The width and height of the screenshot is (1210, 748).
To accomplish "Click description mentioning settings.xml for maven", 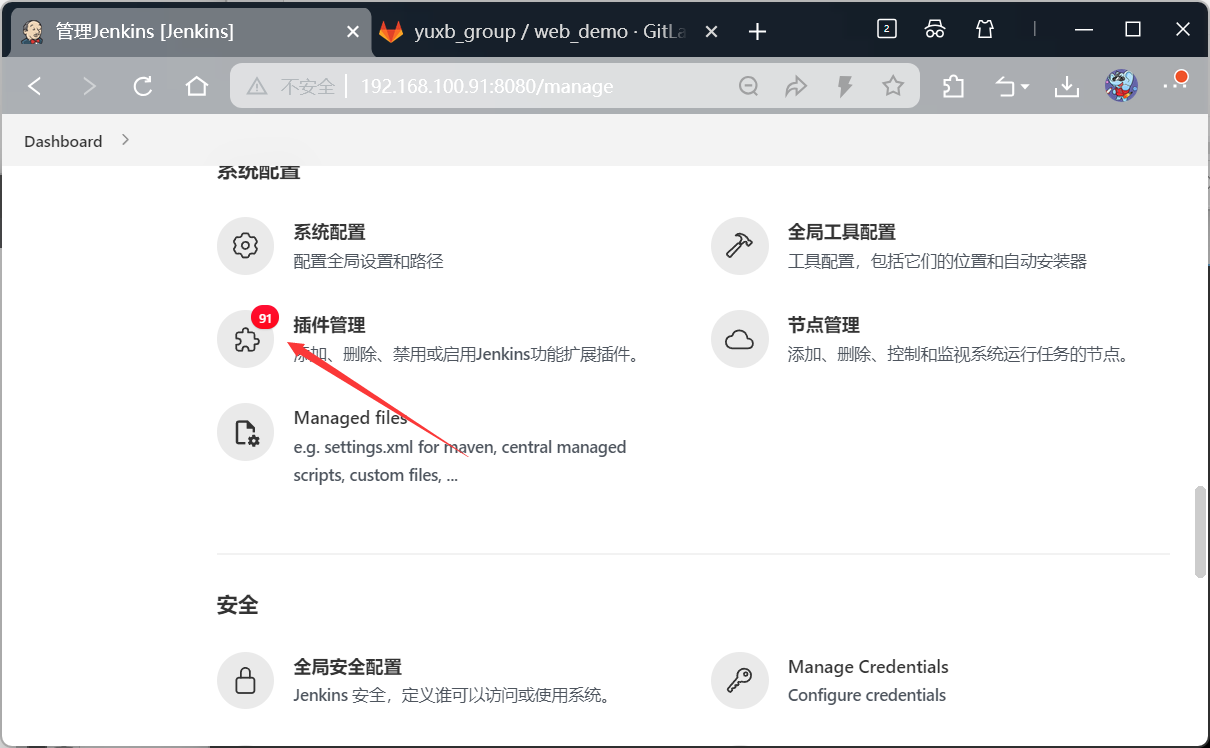I will coord(460,461).
